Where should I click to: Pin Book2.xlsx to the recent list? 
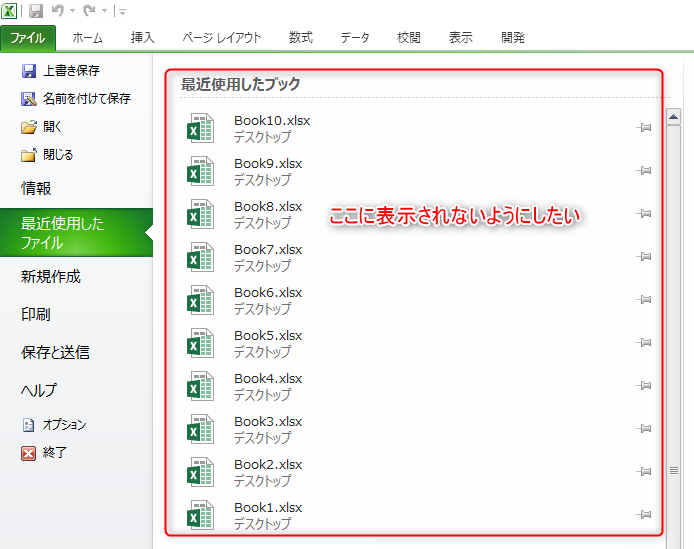[644, 472]
